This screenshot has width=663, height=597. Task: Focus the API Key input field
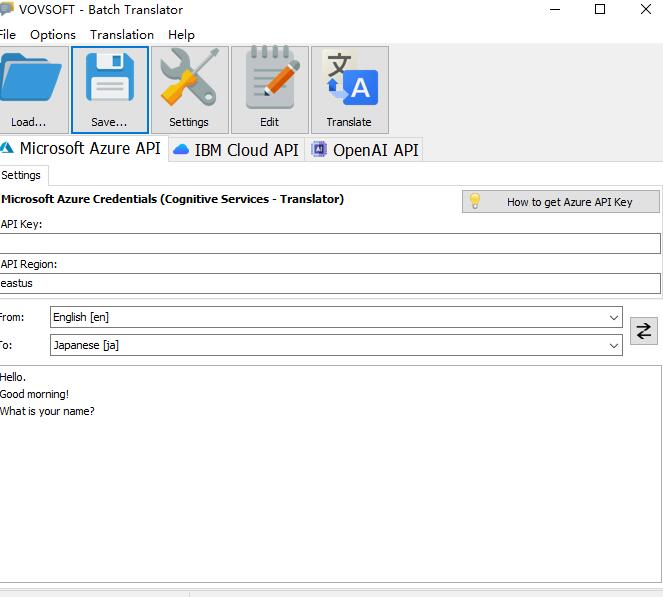pyautogui.click(x=330, y=244)
